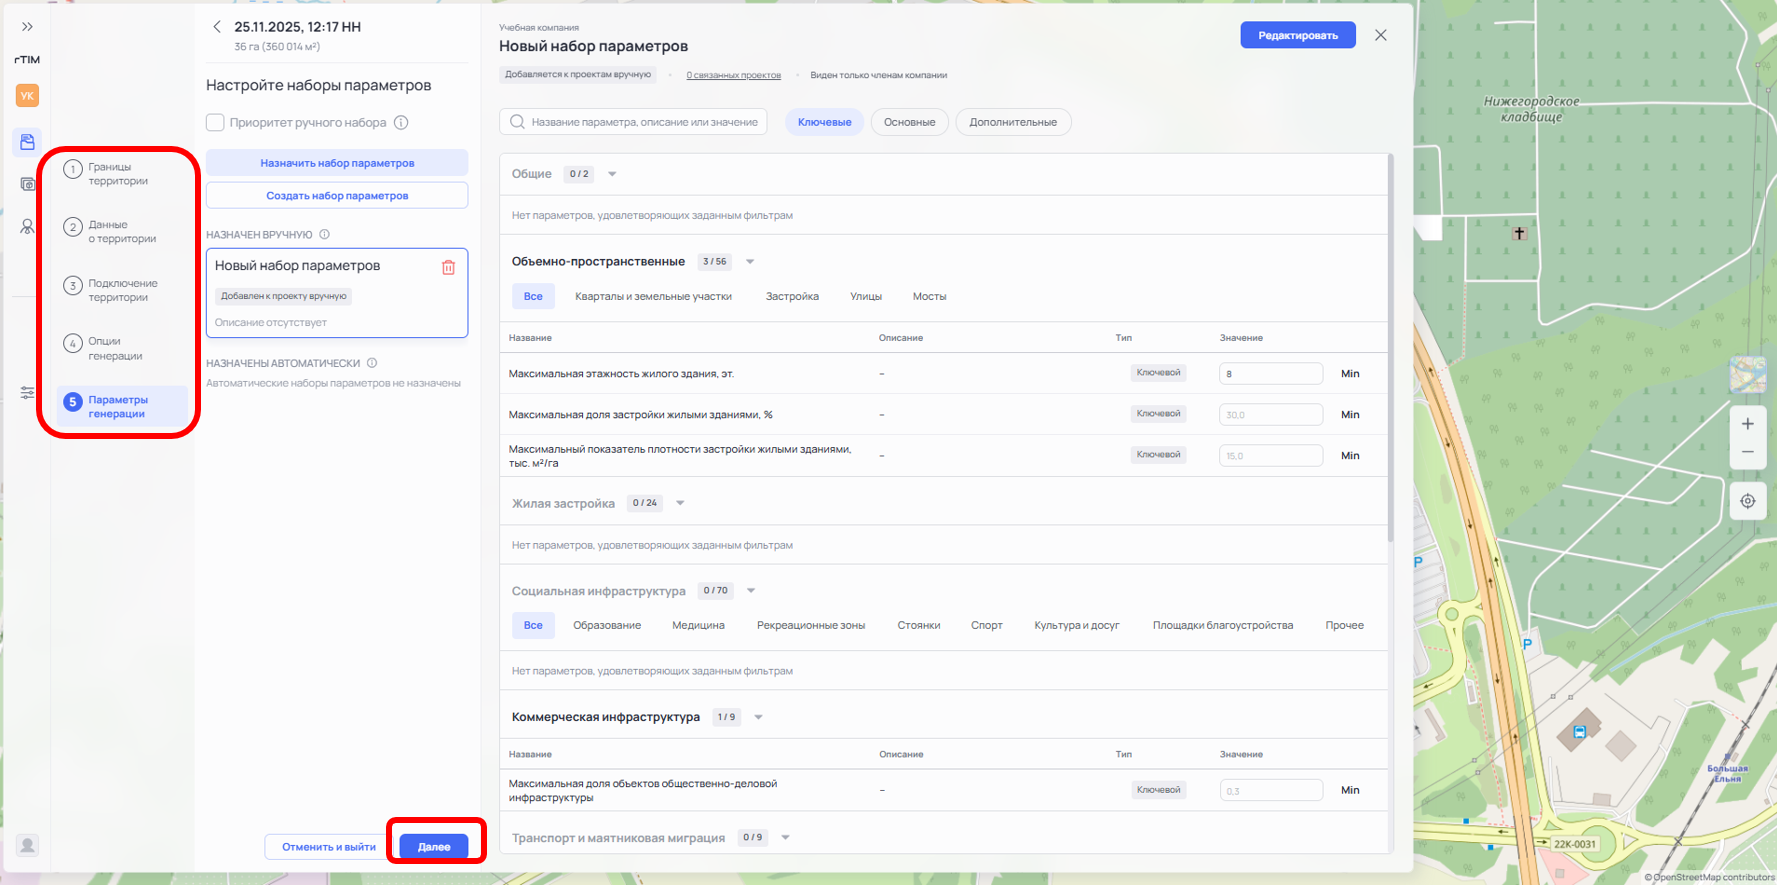The height and width of the screenshot is (887, 1777).
Task: Enable the Приоритет ручного набора checkbox
Action: coord(215,123)
